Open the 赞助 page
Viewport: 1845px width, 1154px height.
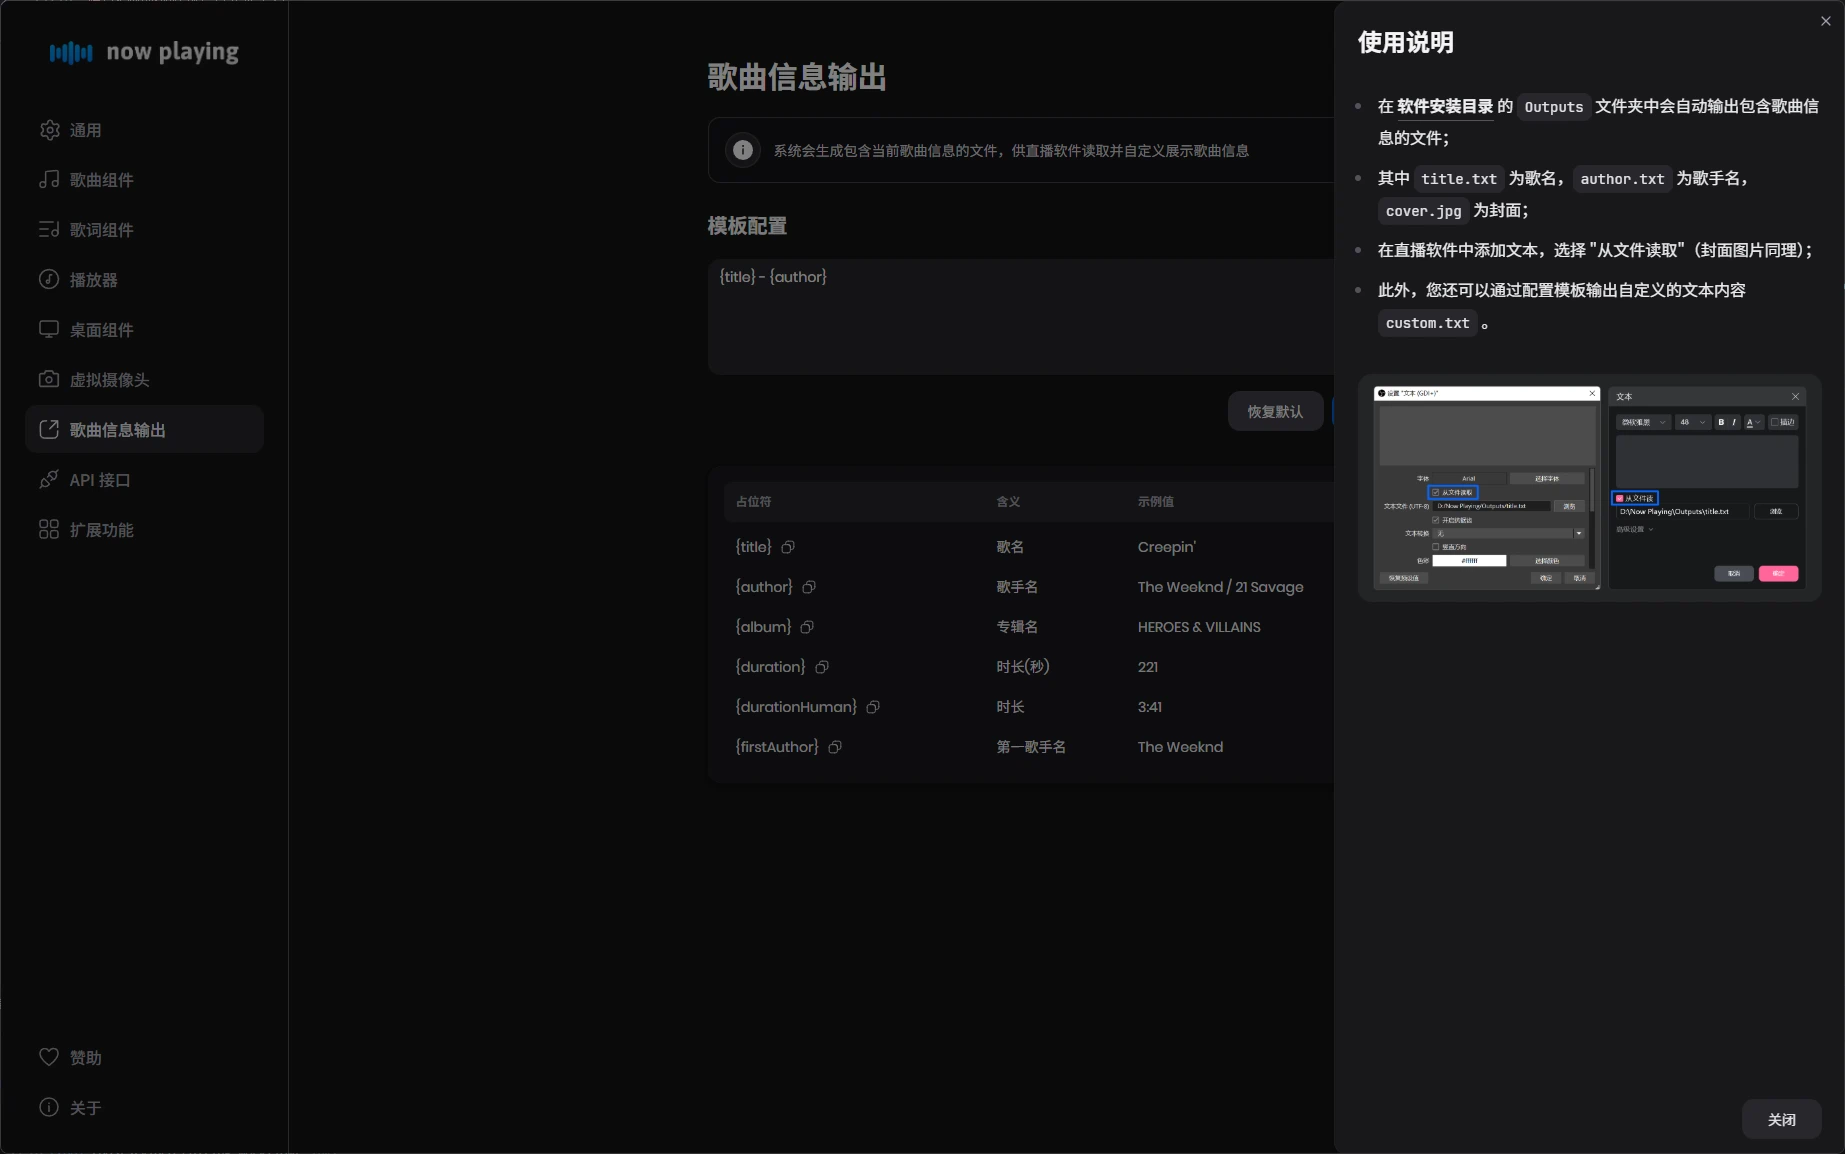tap(85, 1057)
